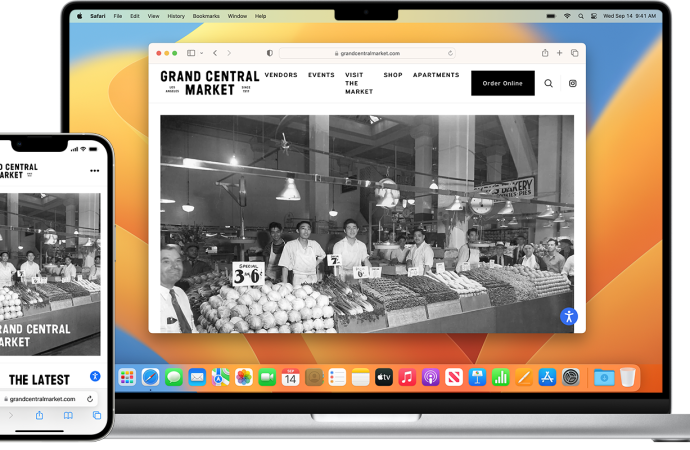Open Photos from the Dock
This screenshot has height=450, width=690.
tap(244, 377)
